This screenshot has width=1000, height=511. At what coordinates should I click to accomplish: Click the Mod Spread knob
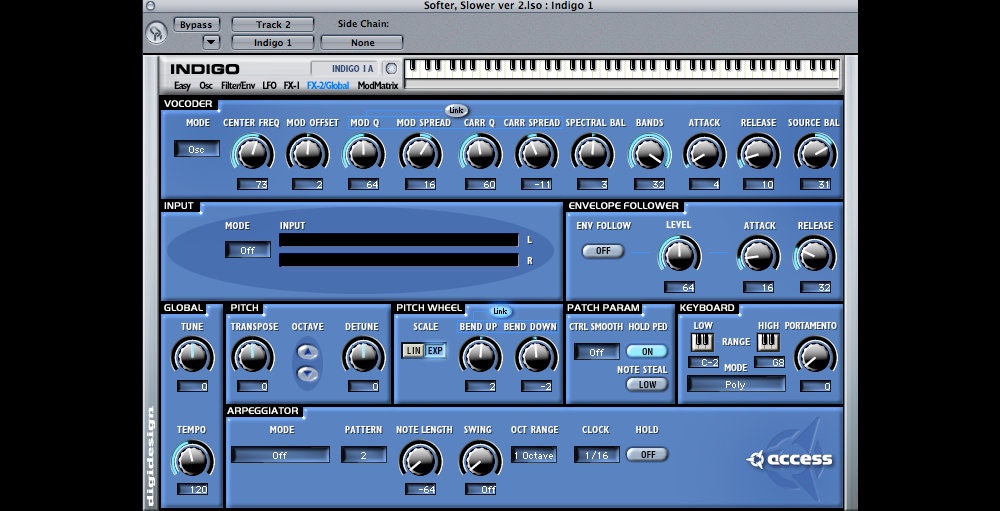click(x=420, y=153)
